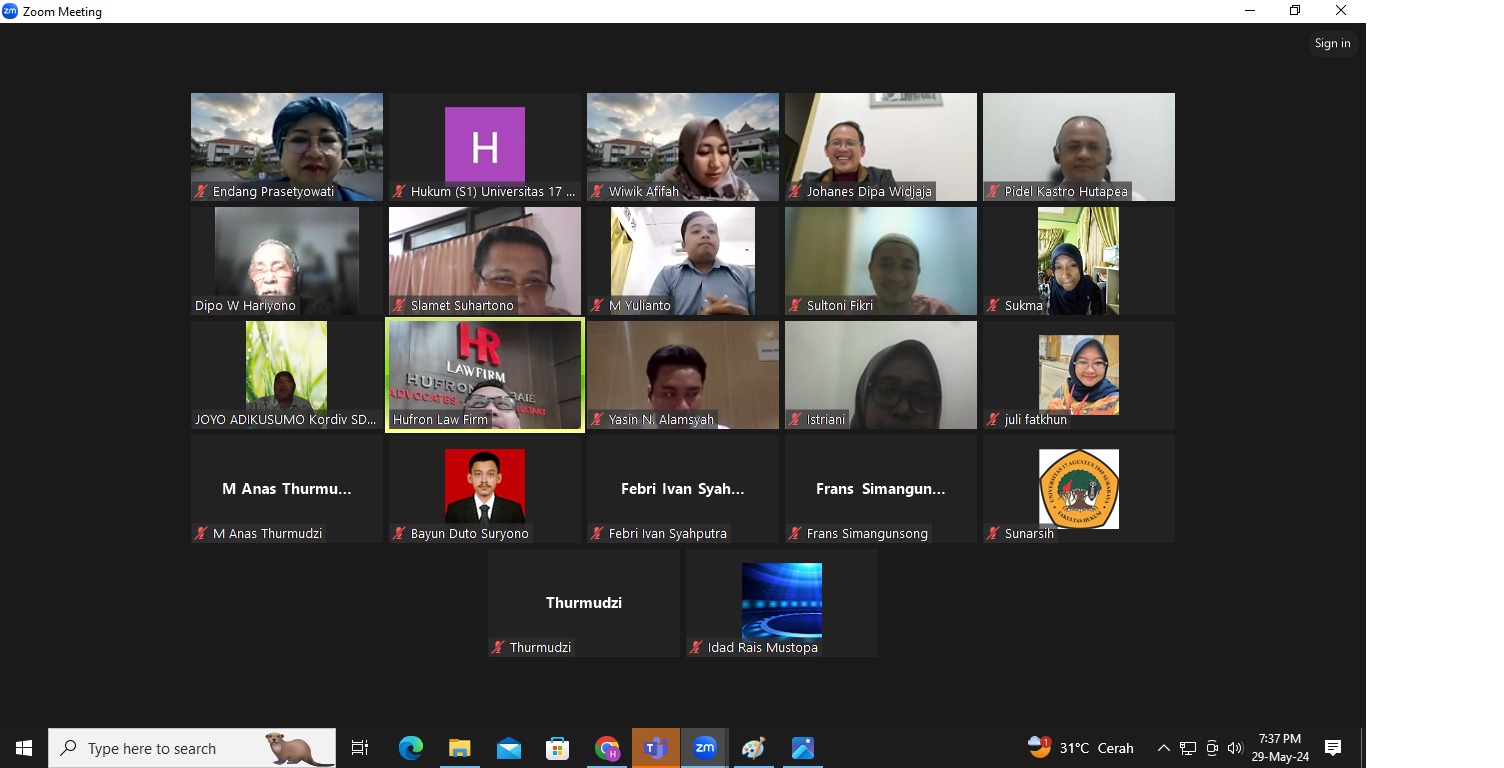
Task: Open Google Chrome from the taskbar
Action: [x=607, y=748]
